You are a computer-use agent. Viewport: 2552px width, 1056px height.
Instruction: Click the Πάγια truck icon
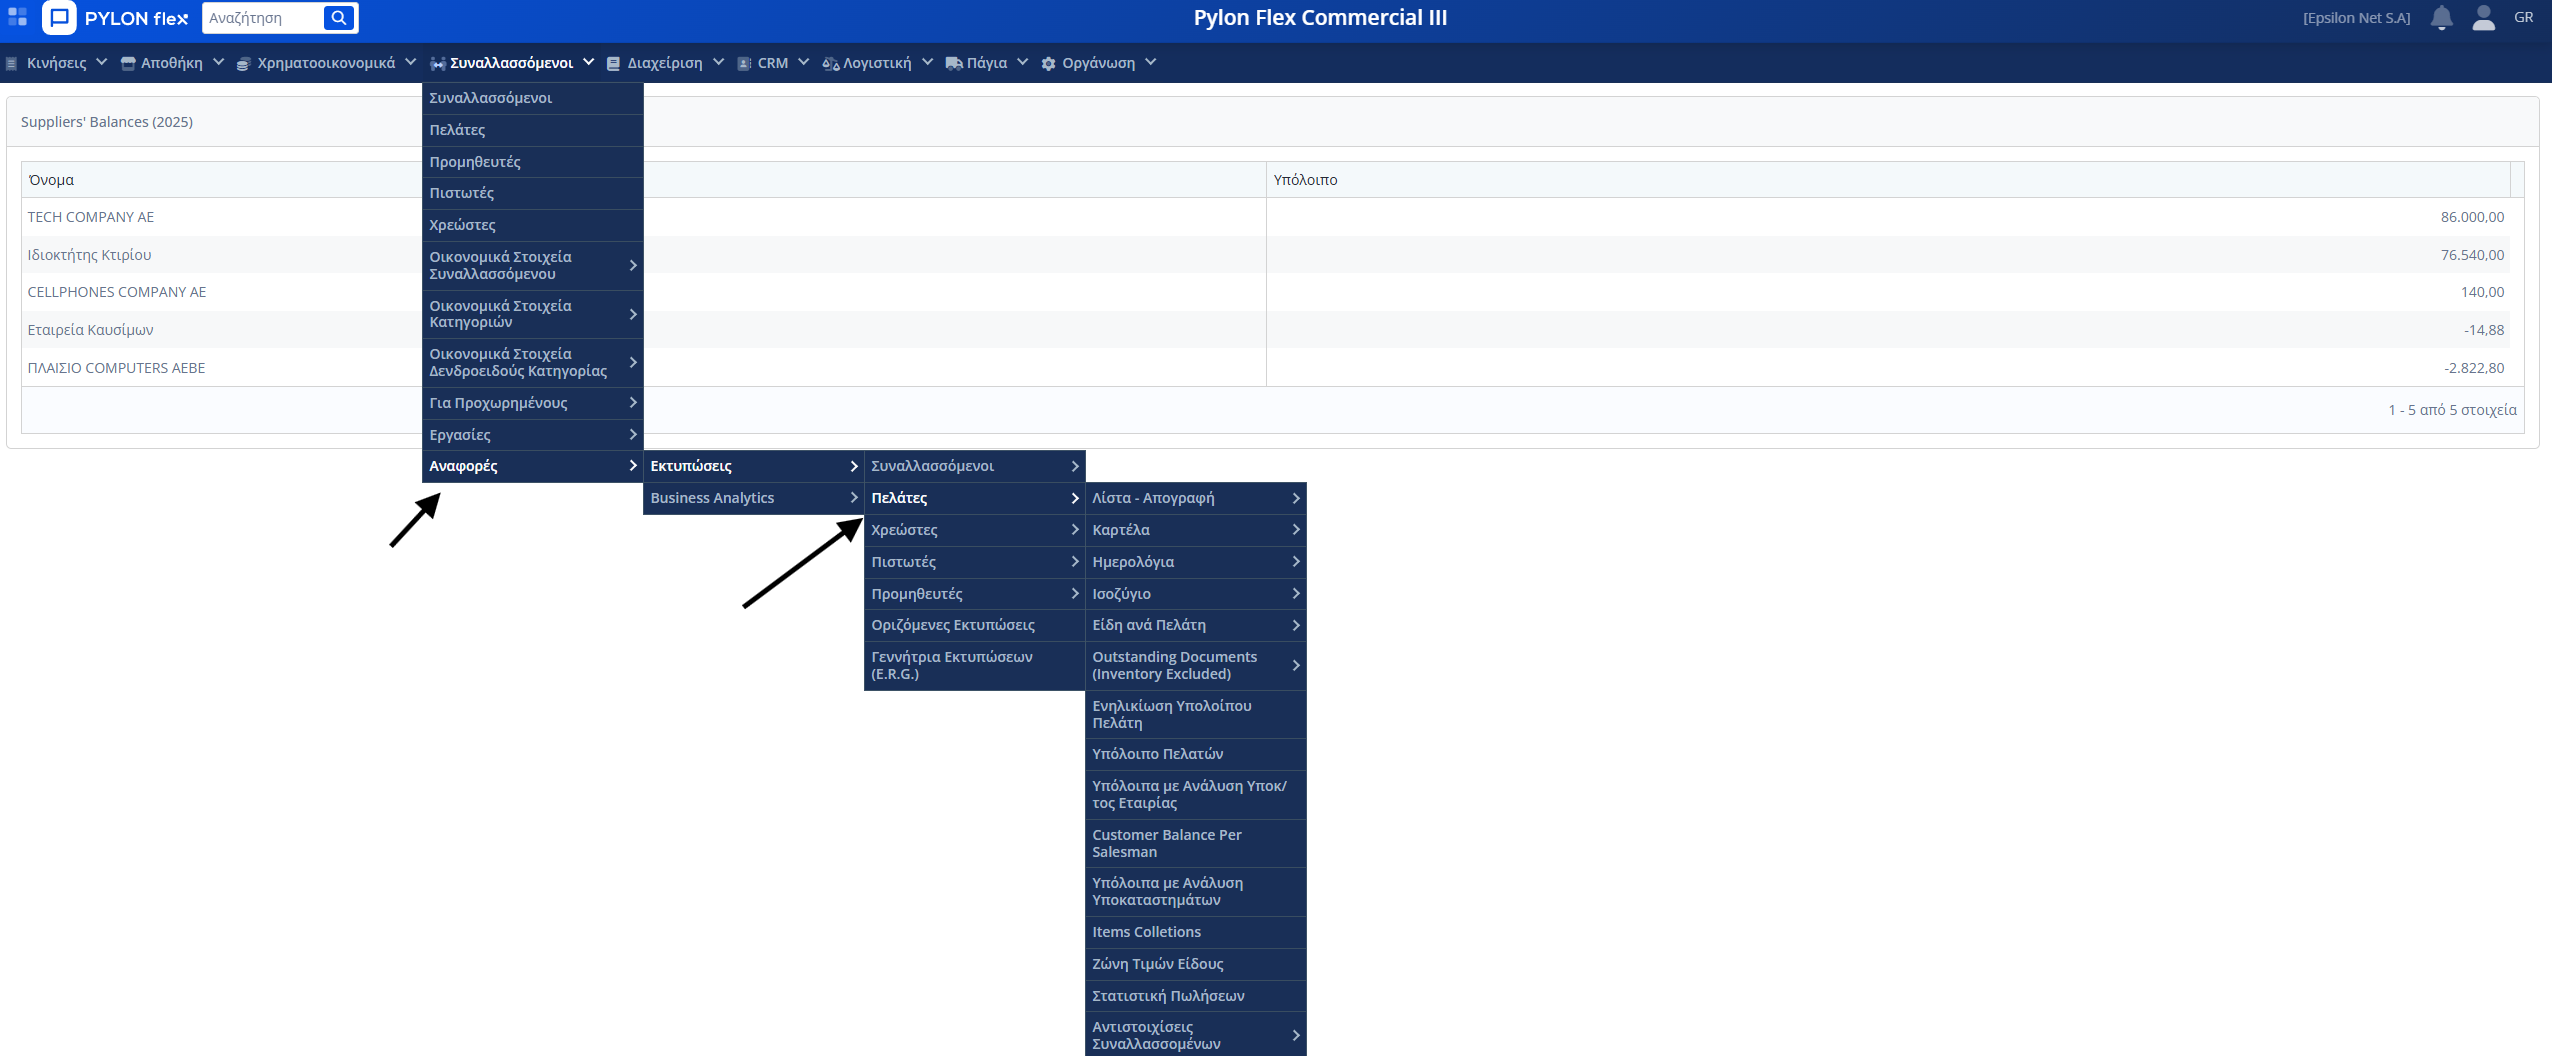954,63
